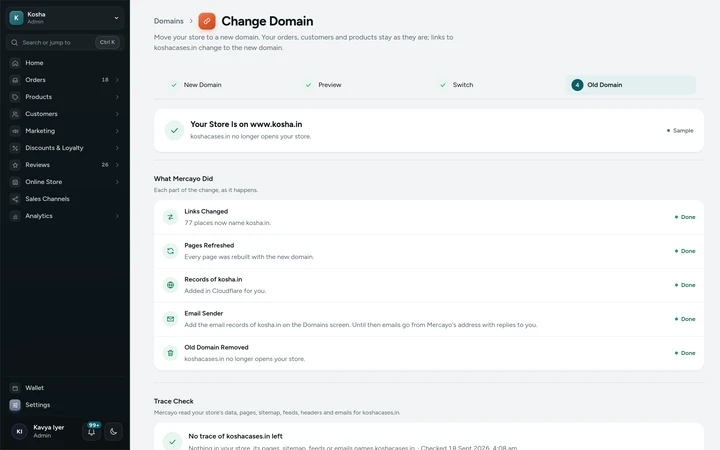Click the search magnifier icon
Image resolution: width=720 pixels, height=450 pixels.
coord(15,42)
